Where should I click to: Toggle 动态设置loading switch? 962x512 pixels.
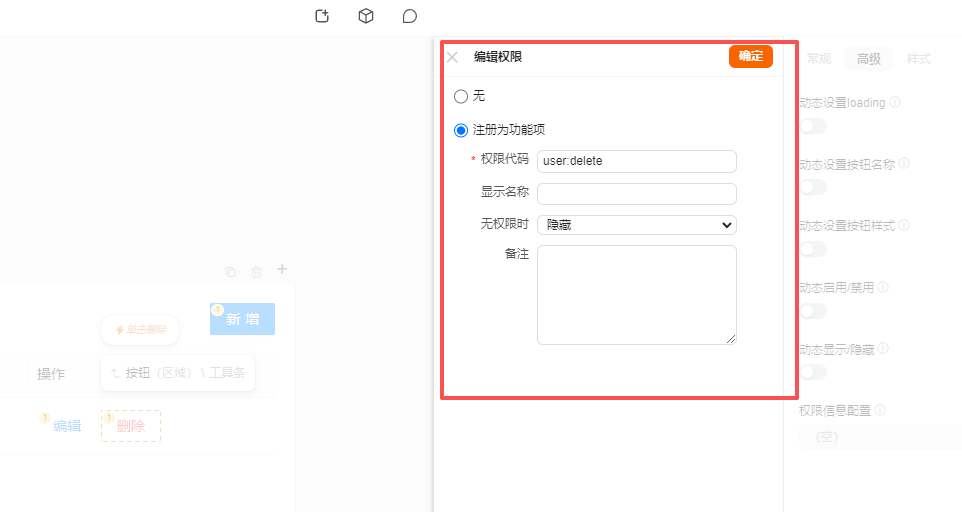coord(814,126)
